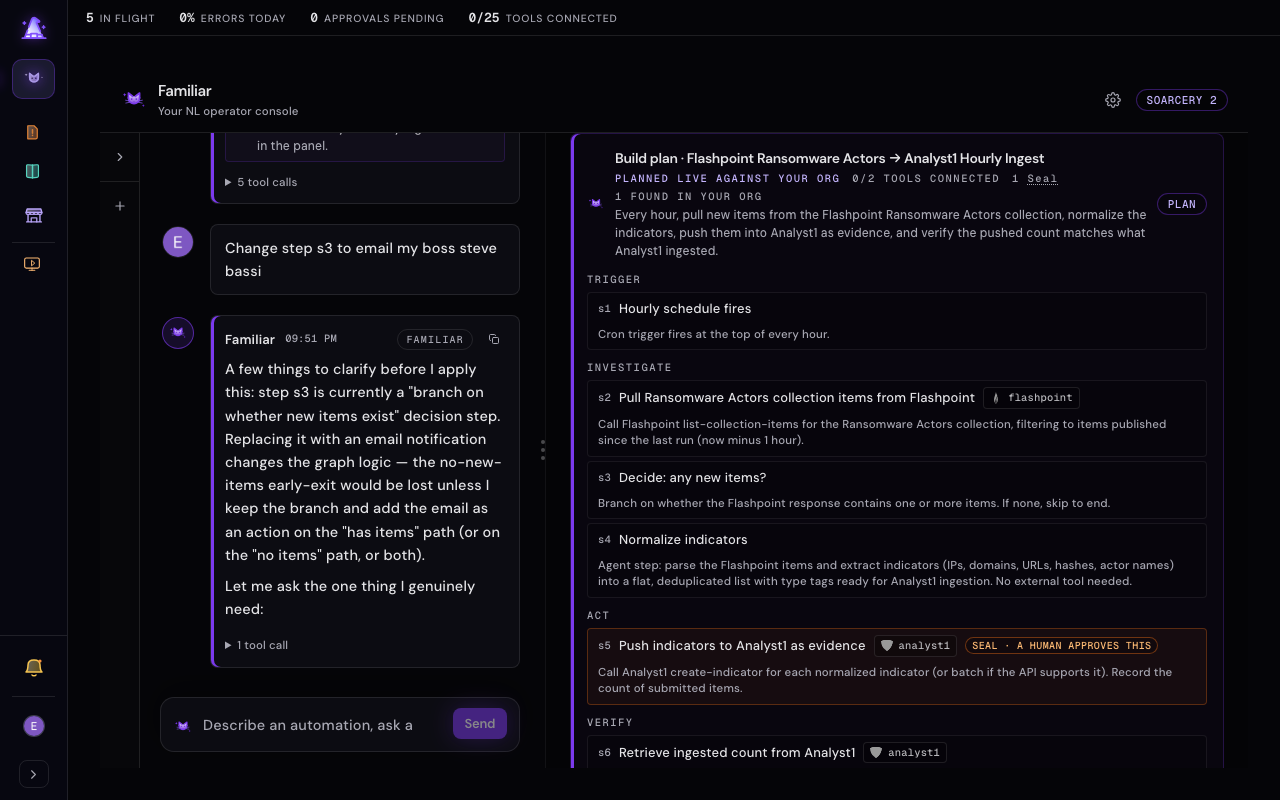
Task: Select step s5 Push indicators to Analyst1
Action: [897, 666]
